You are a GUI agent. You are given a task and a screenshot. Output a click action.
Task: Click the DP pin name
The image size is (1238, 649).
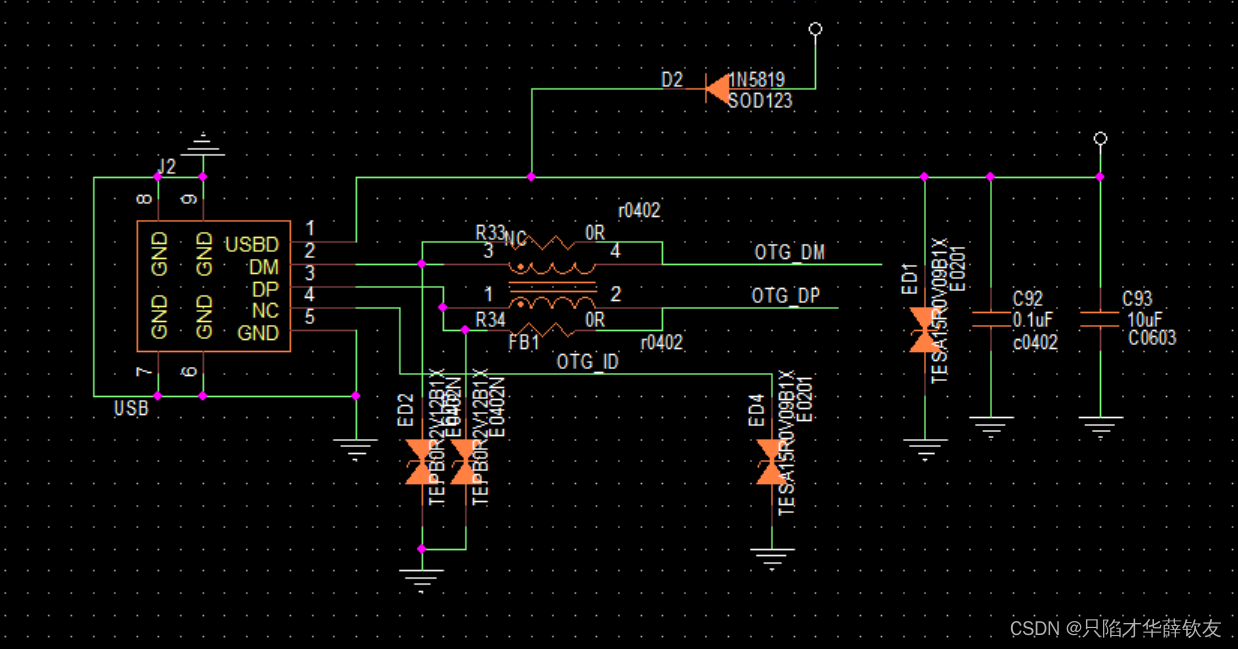coord(265,288)
